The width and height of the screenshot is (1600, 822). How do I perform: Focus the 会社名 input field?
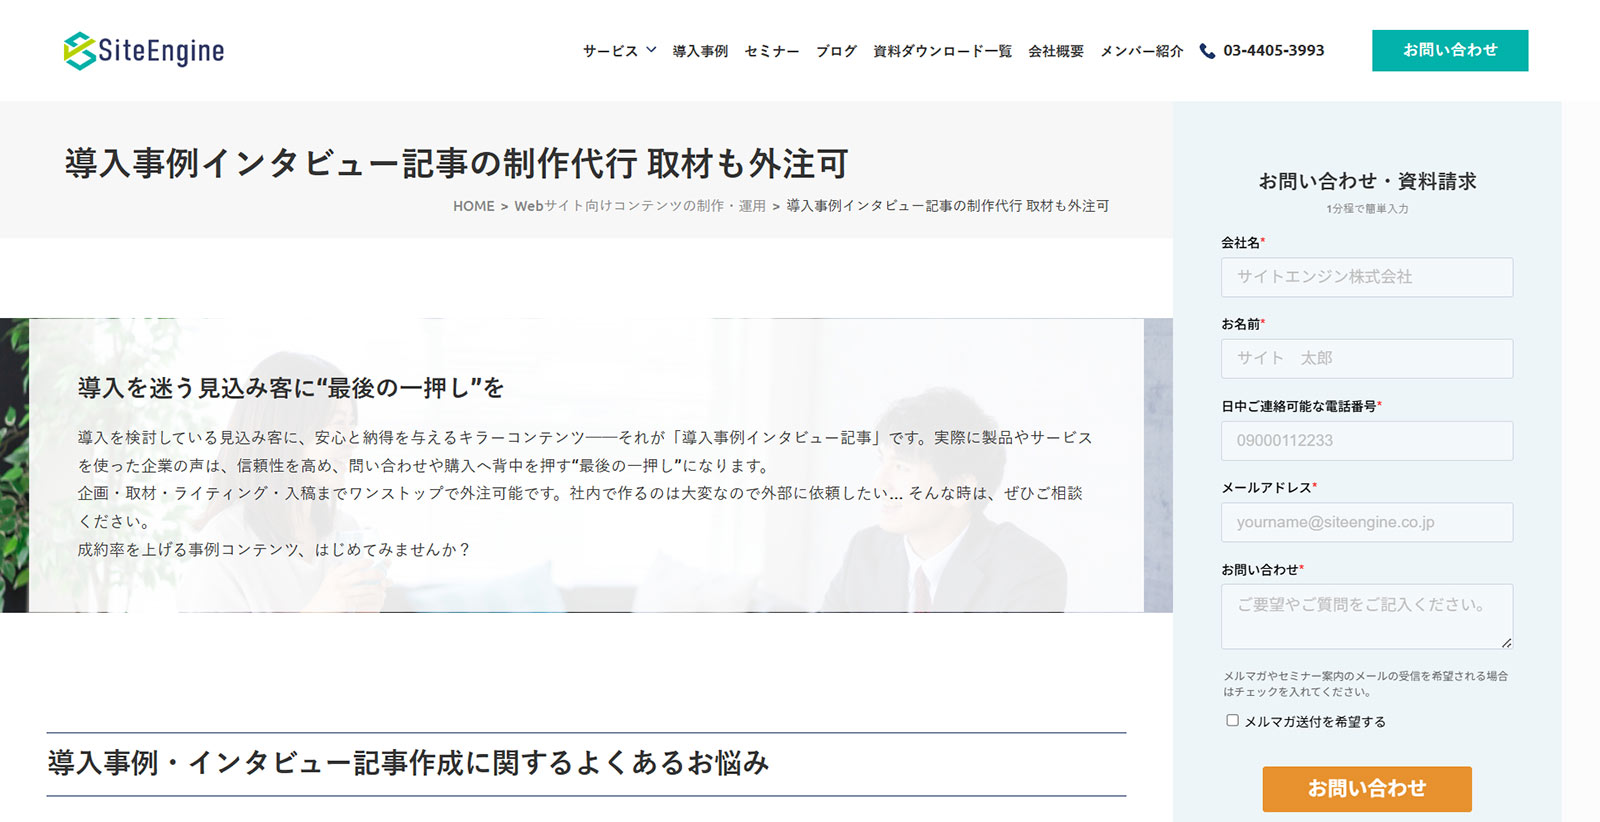click(x=1367, y=277)
